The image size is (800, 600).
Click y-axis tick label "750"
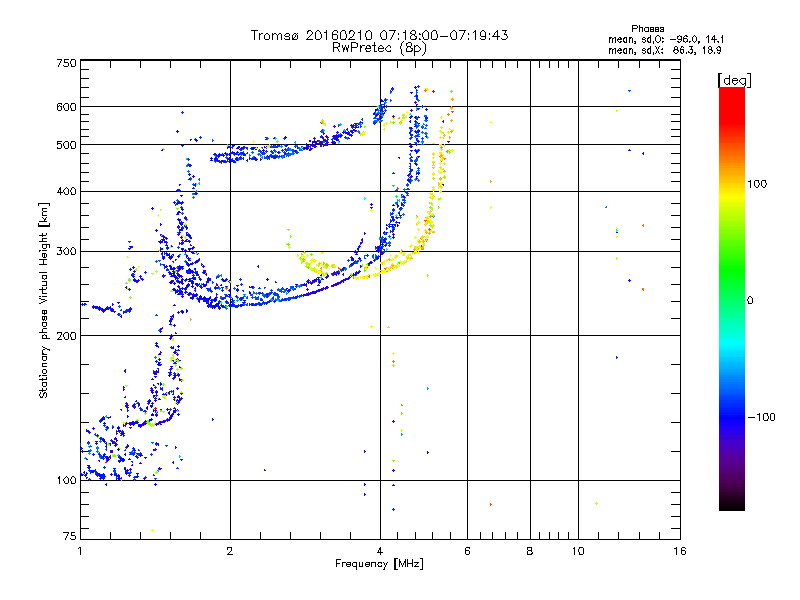(x=66, y=63)
